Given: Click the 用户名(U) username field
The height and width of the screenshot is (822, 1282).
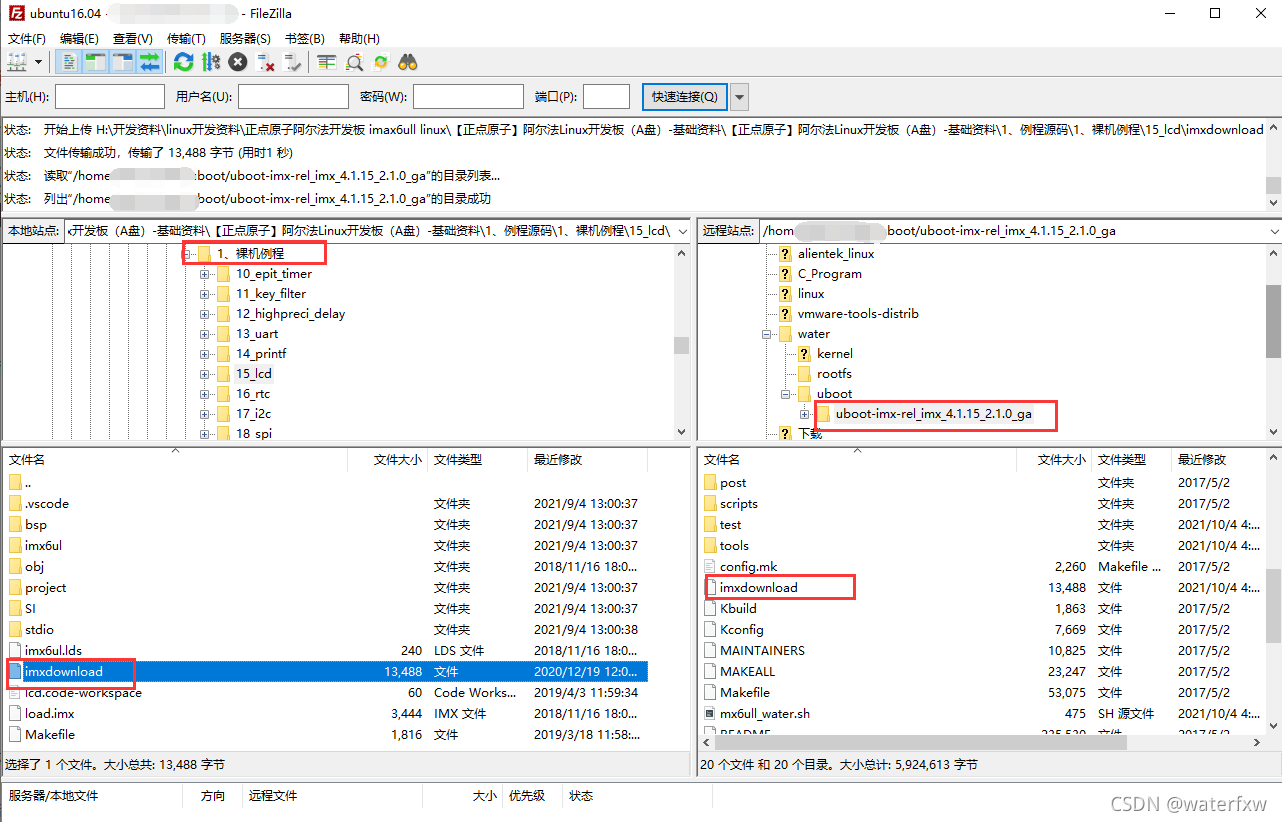Looking at the screenshot, I should coord(293,97).
